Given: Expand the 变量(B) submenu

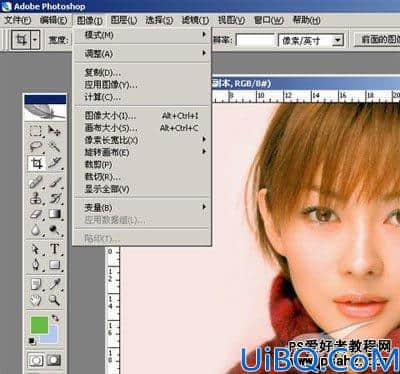Looking at the screenshot, I should (x=142, y=208).
